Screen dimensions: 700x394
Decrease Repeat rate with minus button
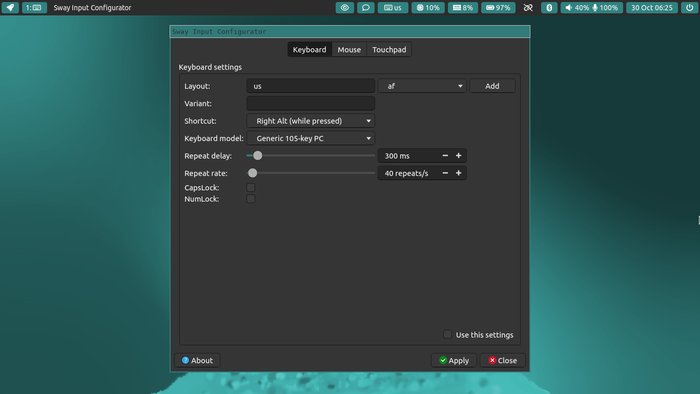point(445,173)
